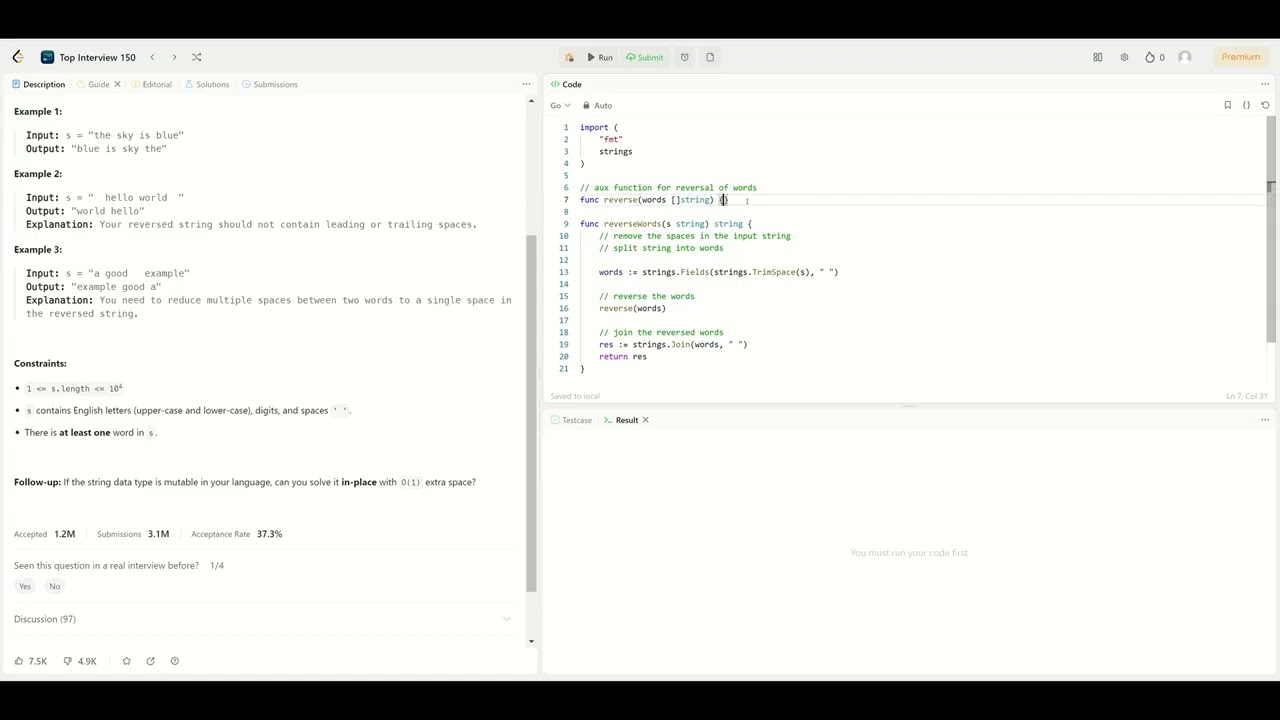This screenshot has width=1280, height=720.
Task: Go to the previous problem arrow
Action: (152, 57)
